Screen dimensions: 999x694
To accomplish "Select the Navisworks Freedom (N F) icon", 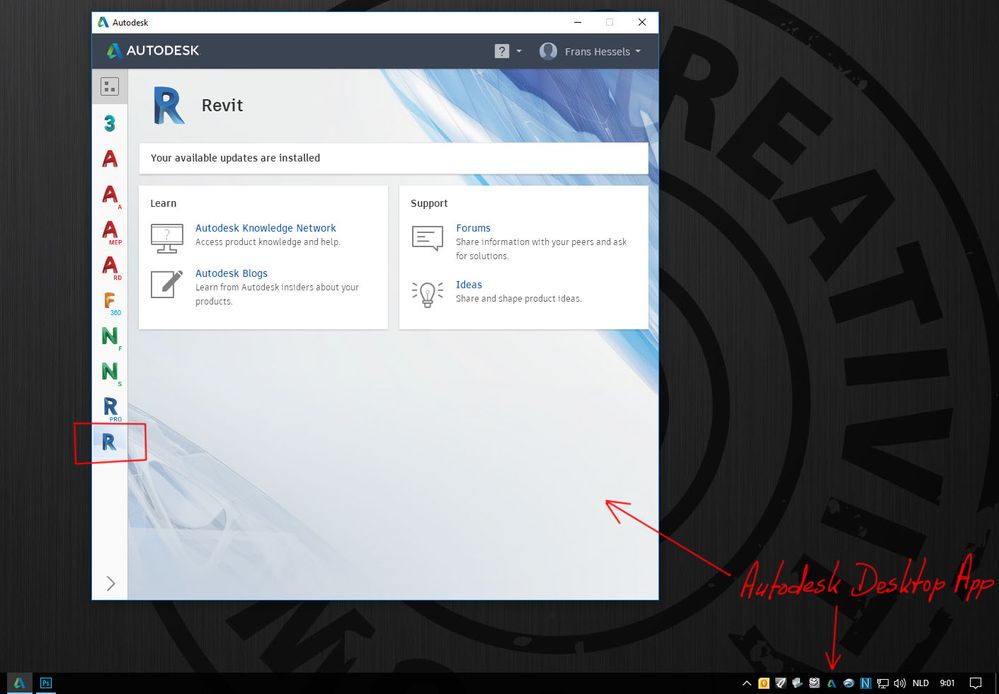I will coord(110,337).
